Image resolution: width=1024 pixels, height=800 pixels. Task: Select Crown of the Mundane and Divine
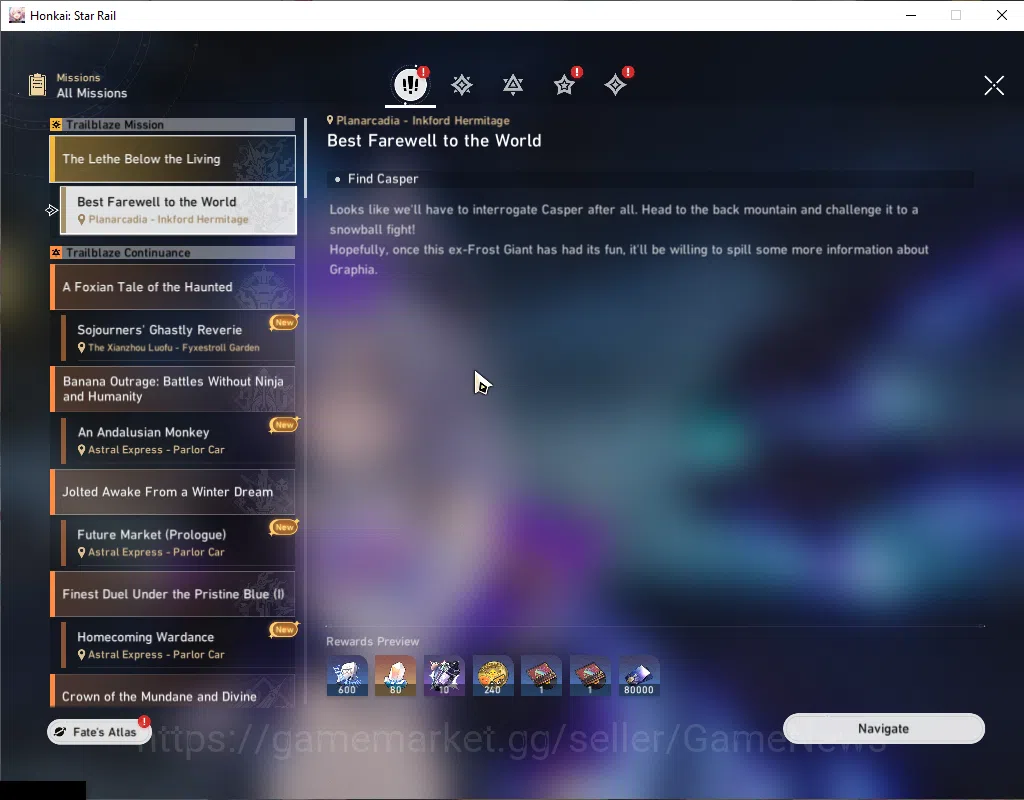(173, 692)
